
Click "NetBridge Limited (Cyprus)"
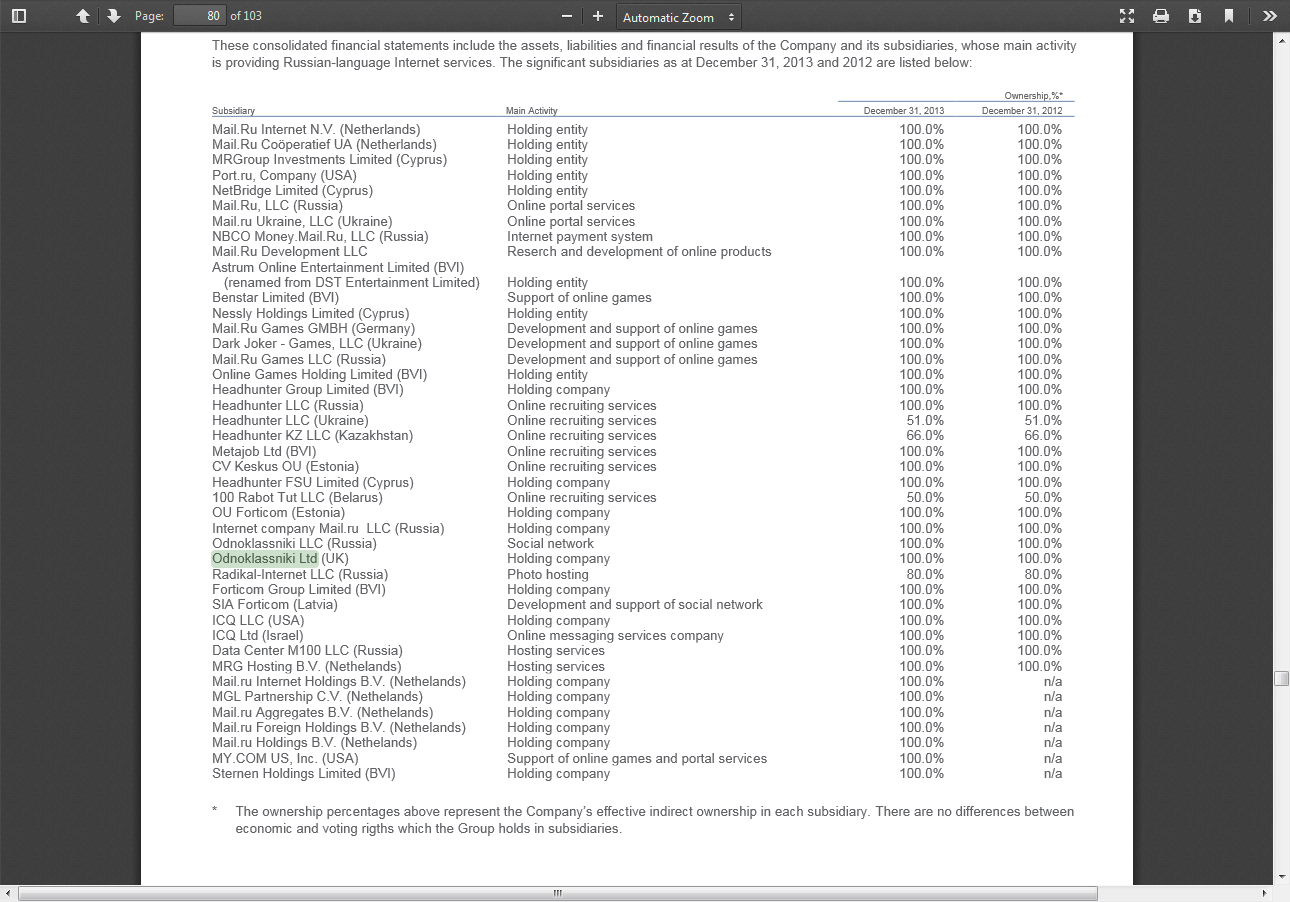point(292,191)
